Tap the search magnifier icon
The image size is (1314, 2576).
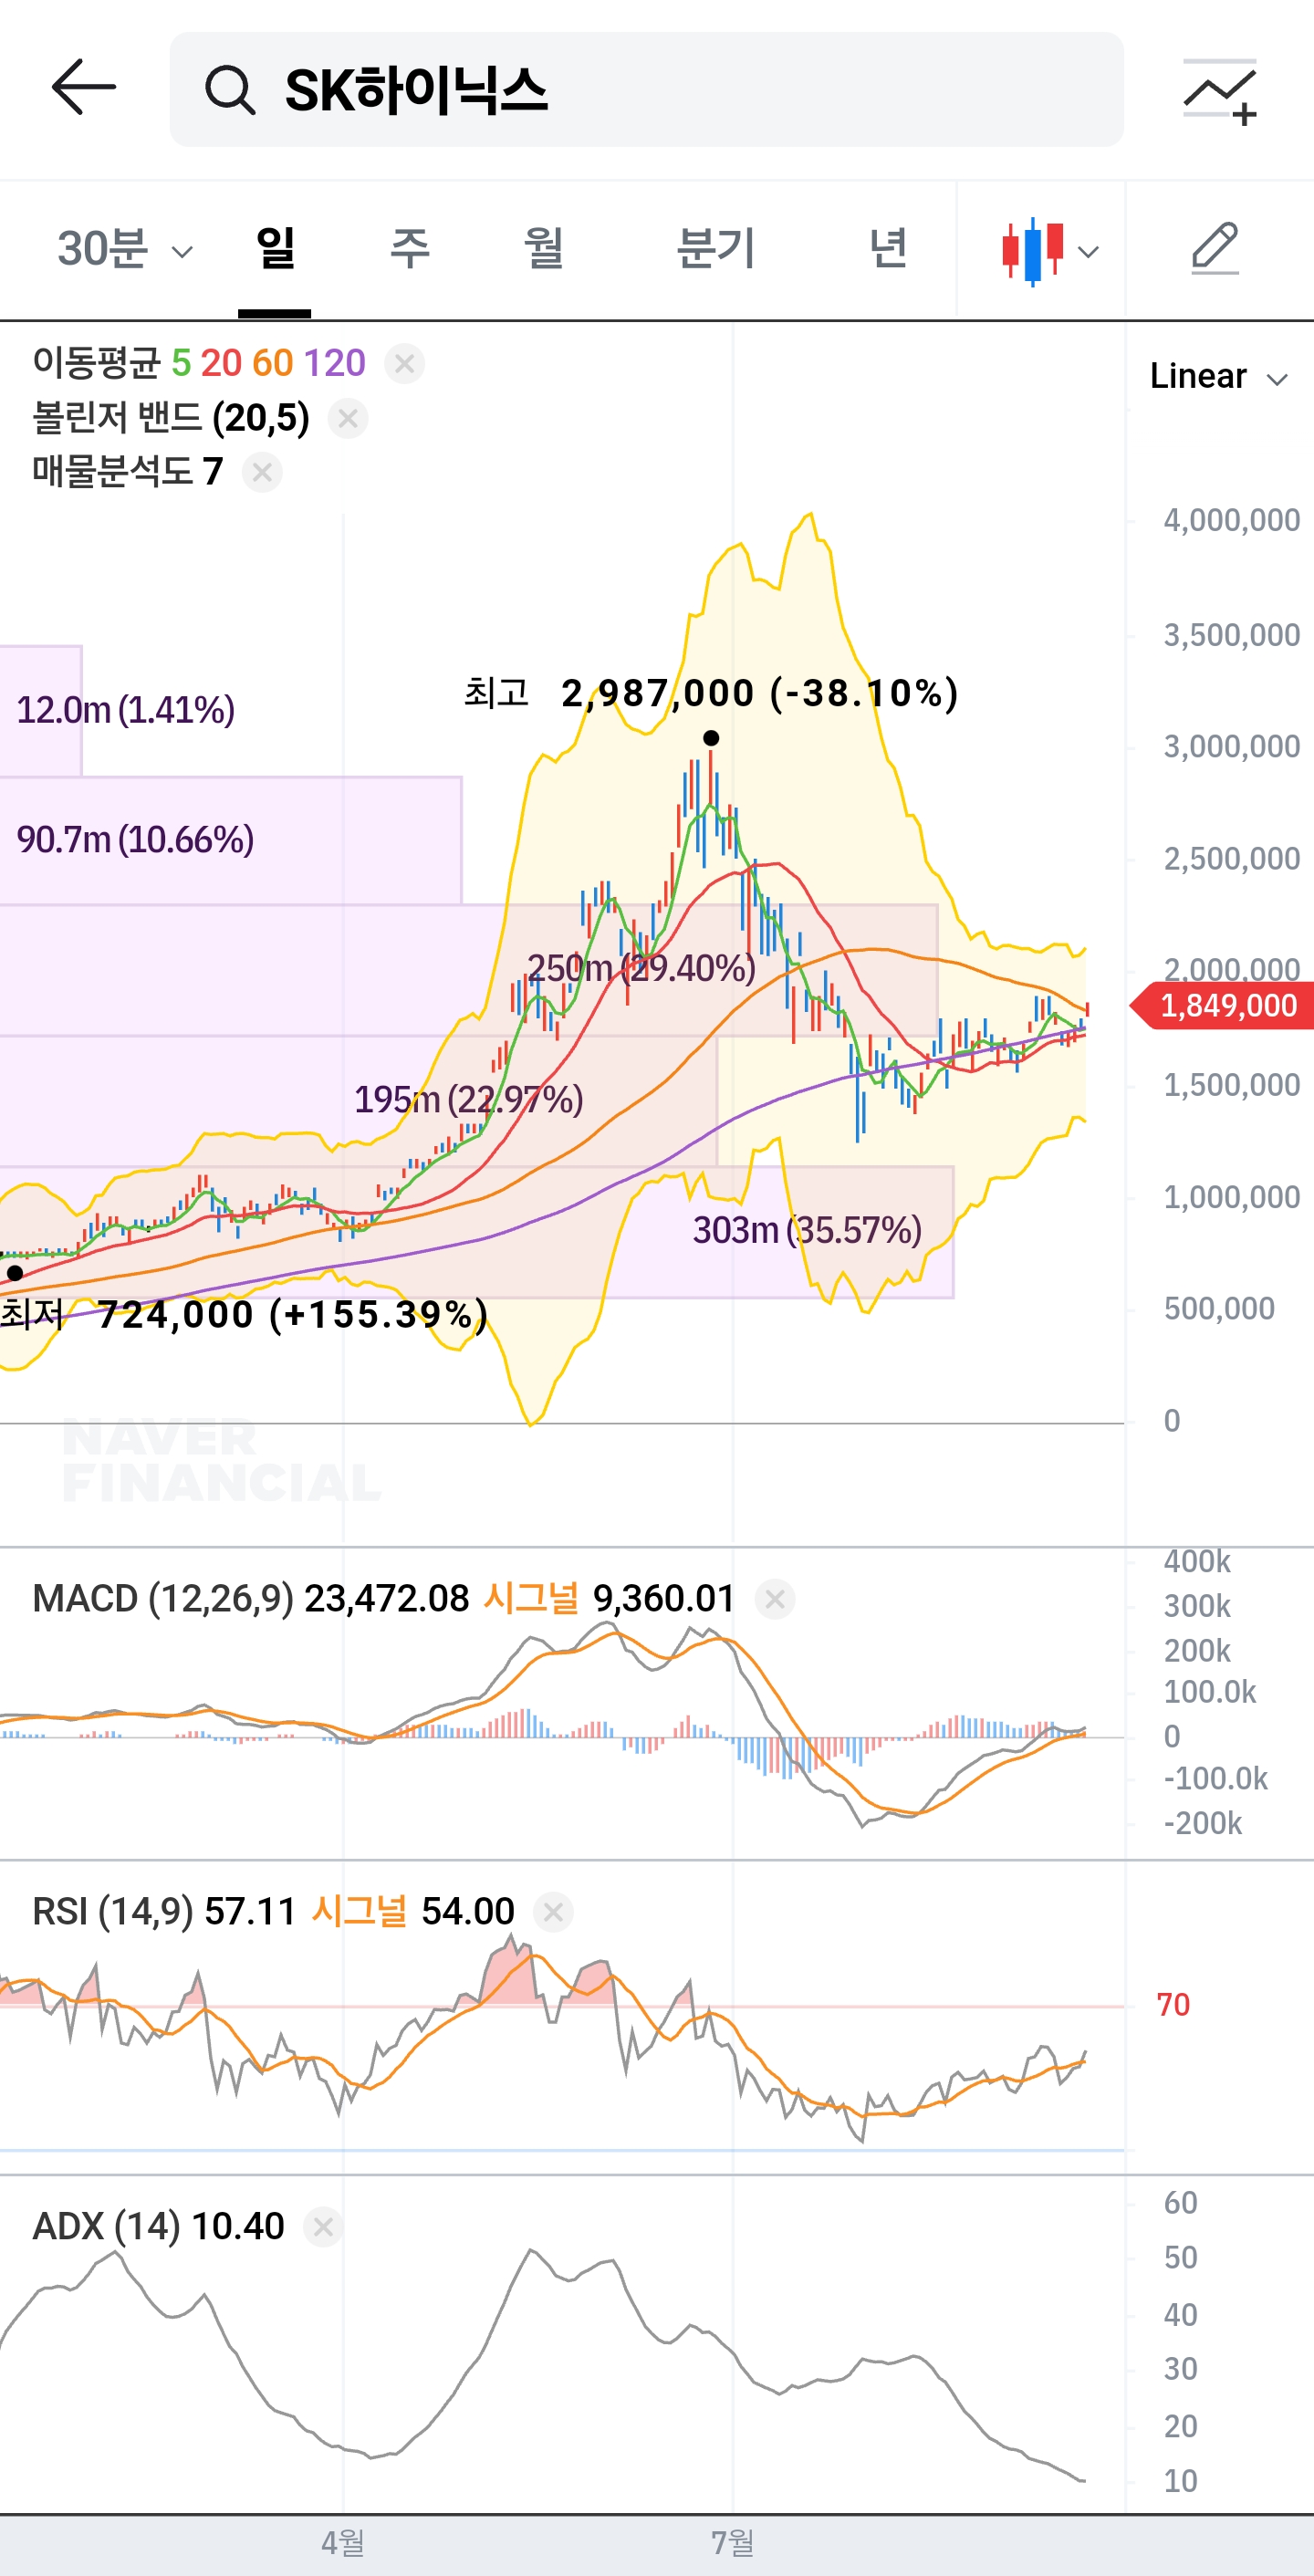click(231, 90)
